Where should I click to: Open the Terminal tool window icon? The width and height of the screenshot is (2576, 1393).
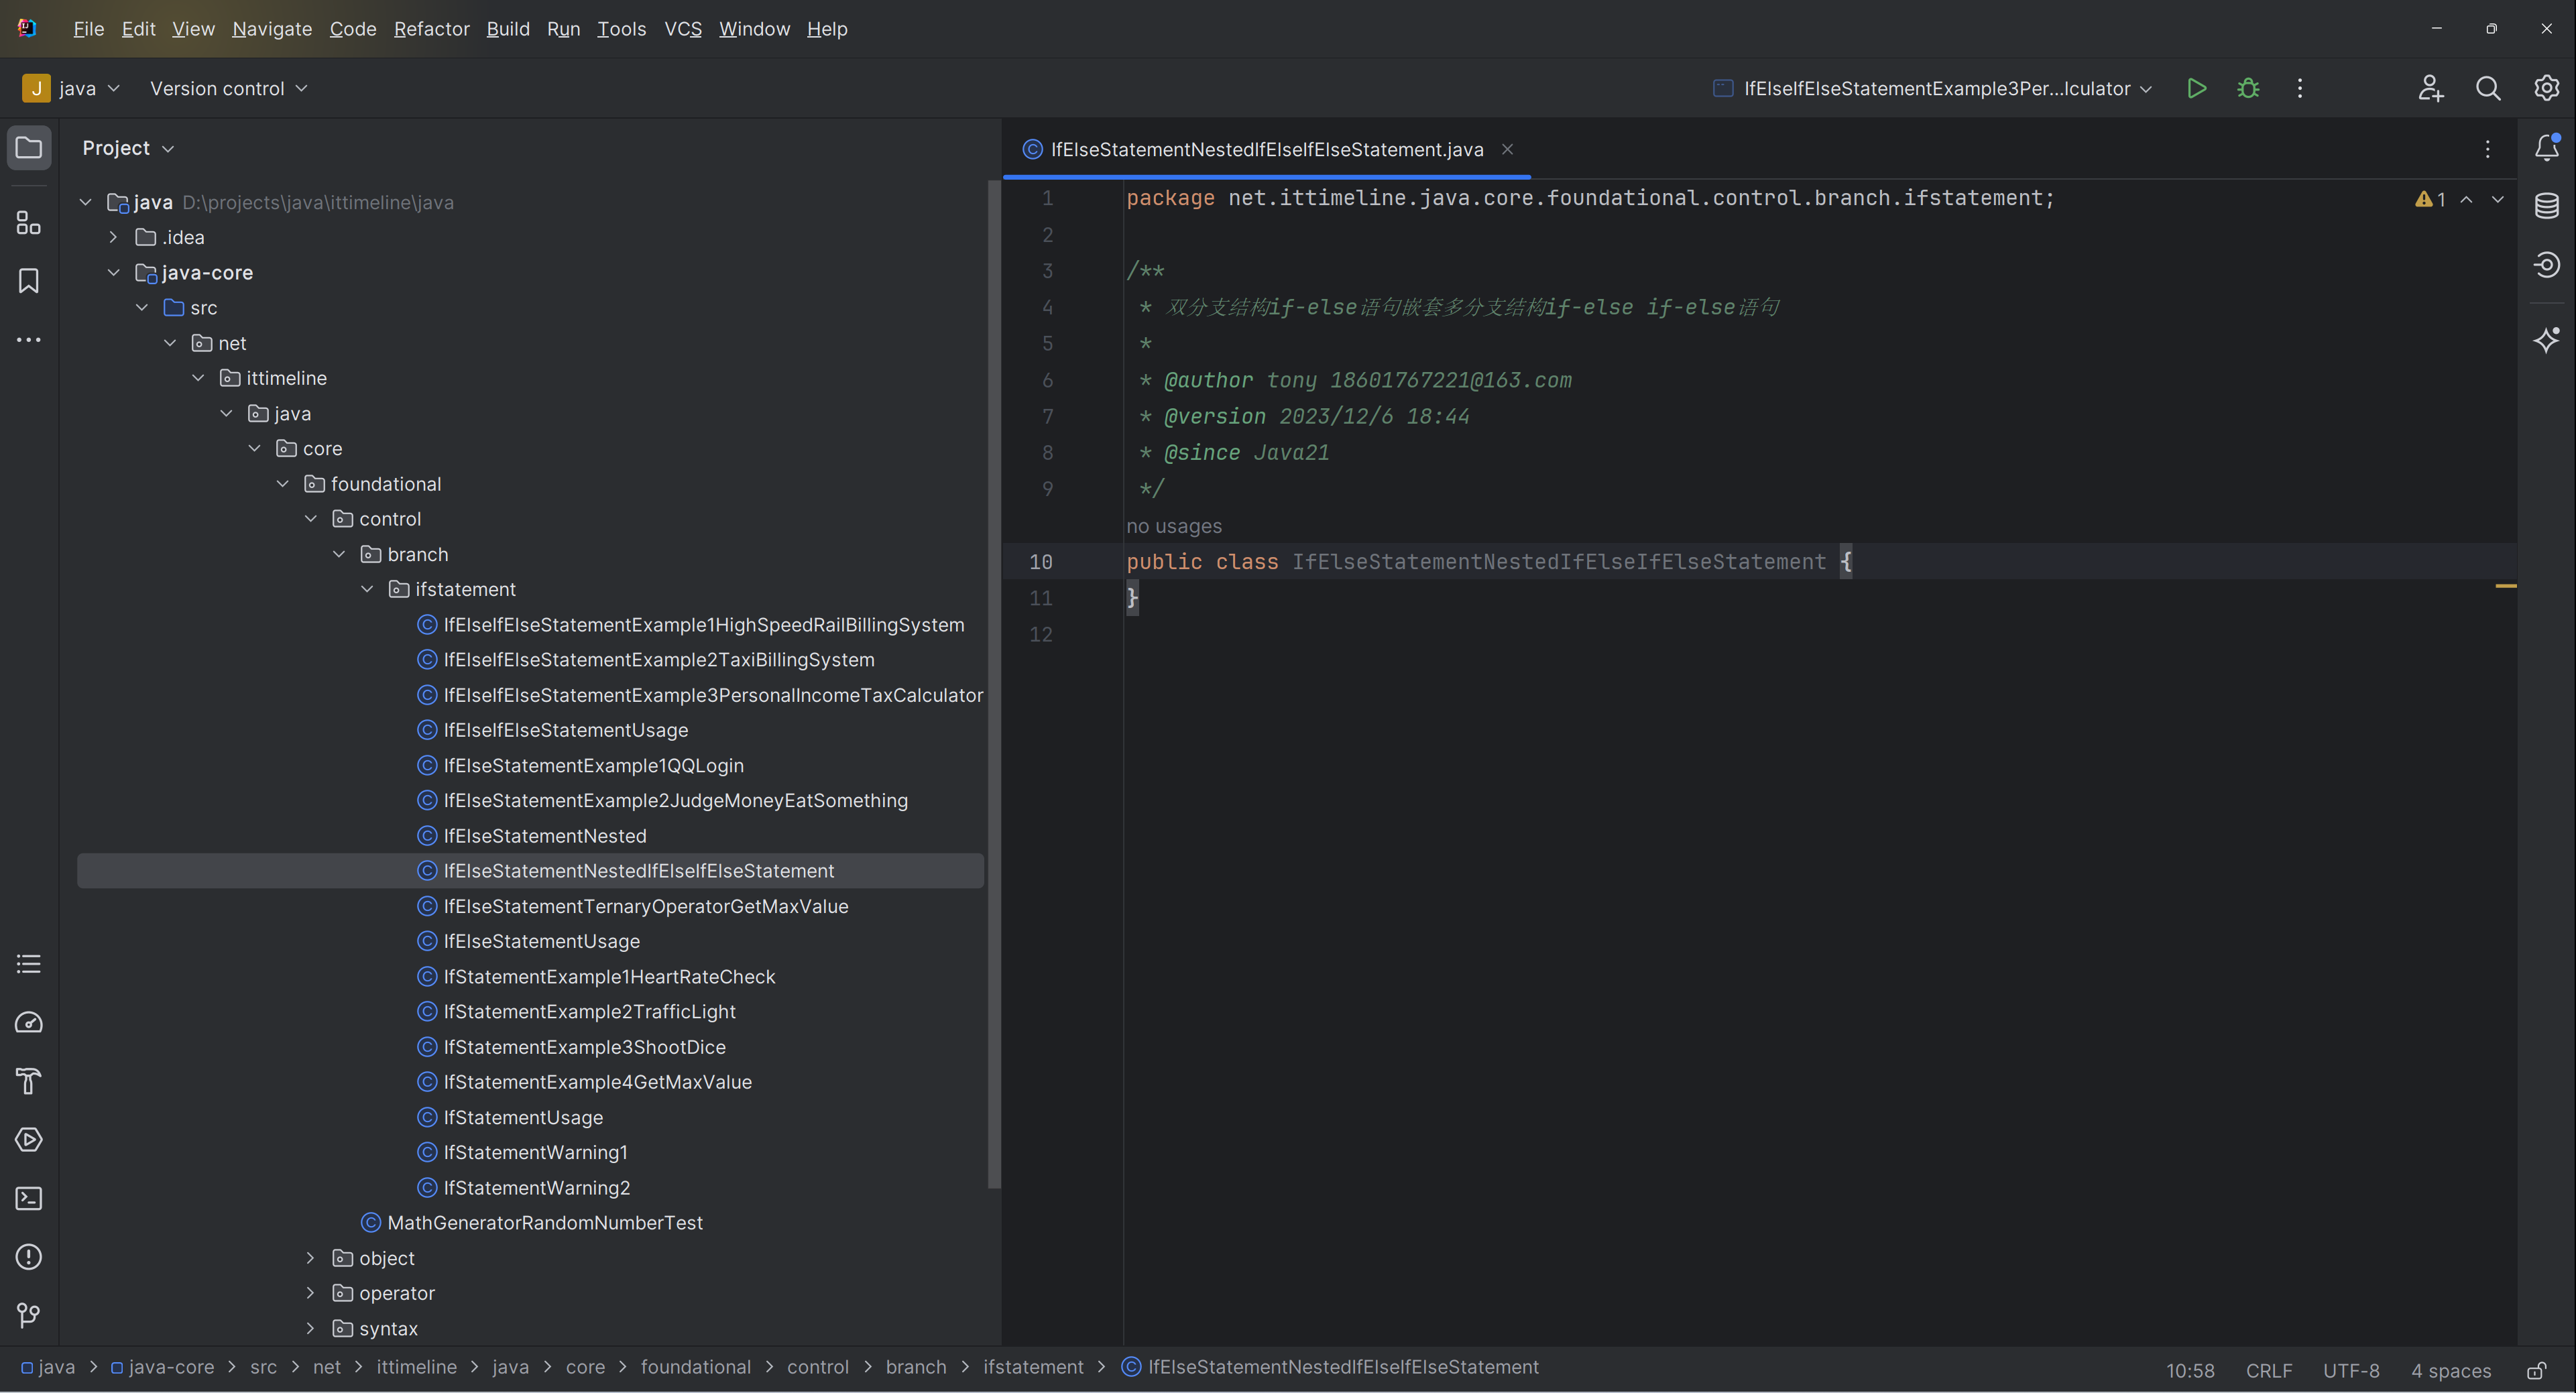29,1198
